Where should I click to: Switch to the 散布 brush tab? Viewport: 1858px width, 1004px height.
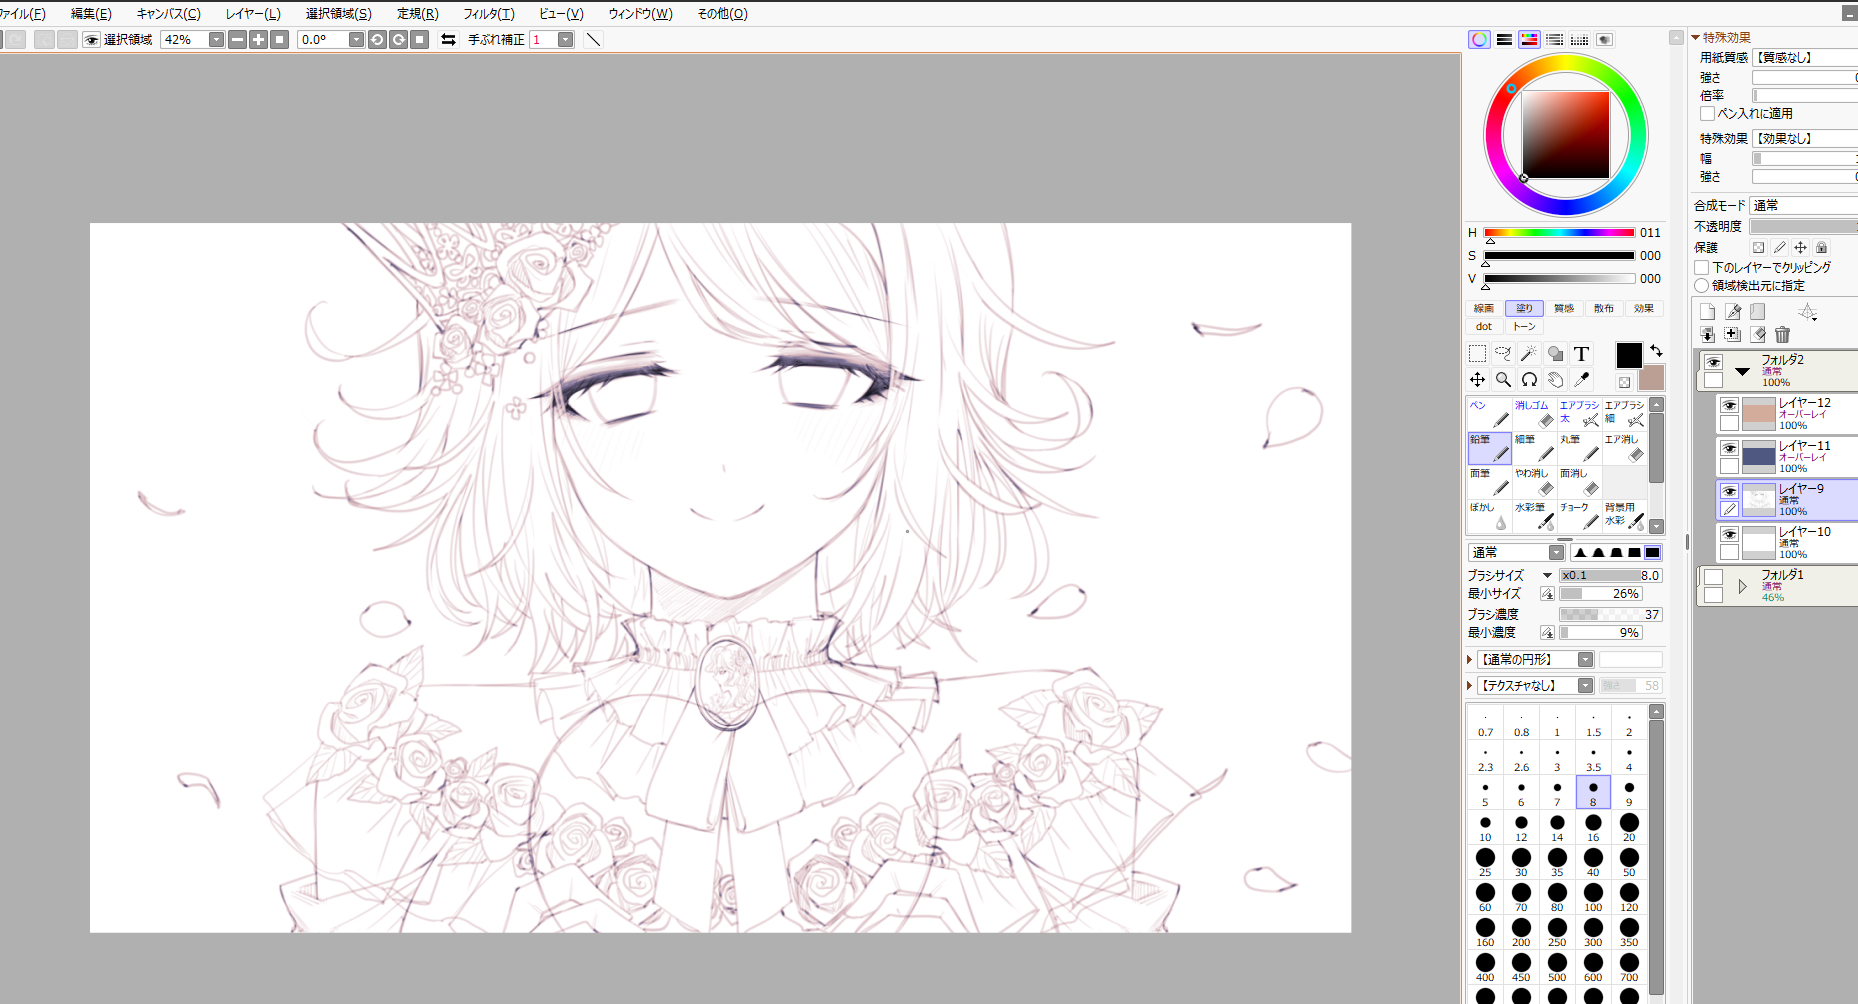point(1604,308)
